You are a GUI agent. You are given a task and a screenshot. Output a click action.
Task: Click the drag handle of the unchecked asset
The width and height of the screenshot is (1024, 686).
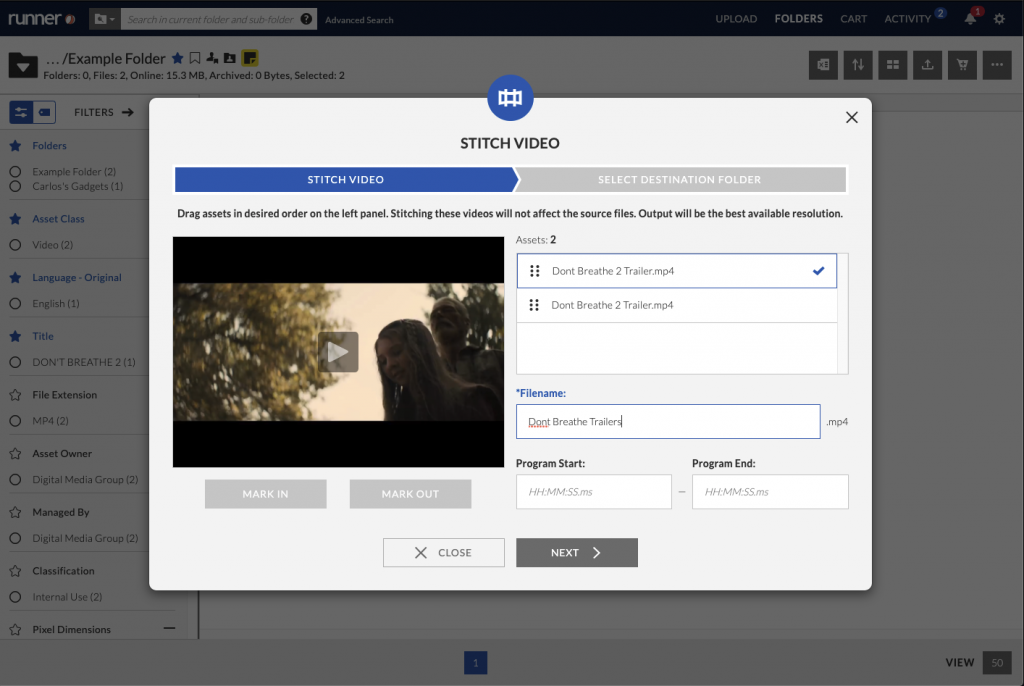pos(534,305)
